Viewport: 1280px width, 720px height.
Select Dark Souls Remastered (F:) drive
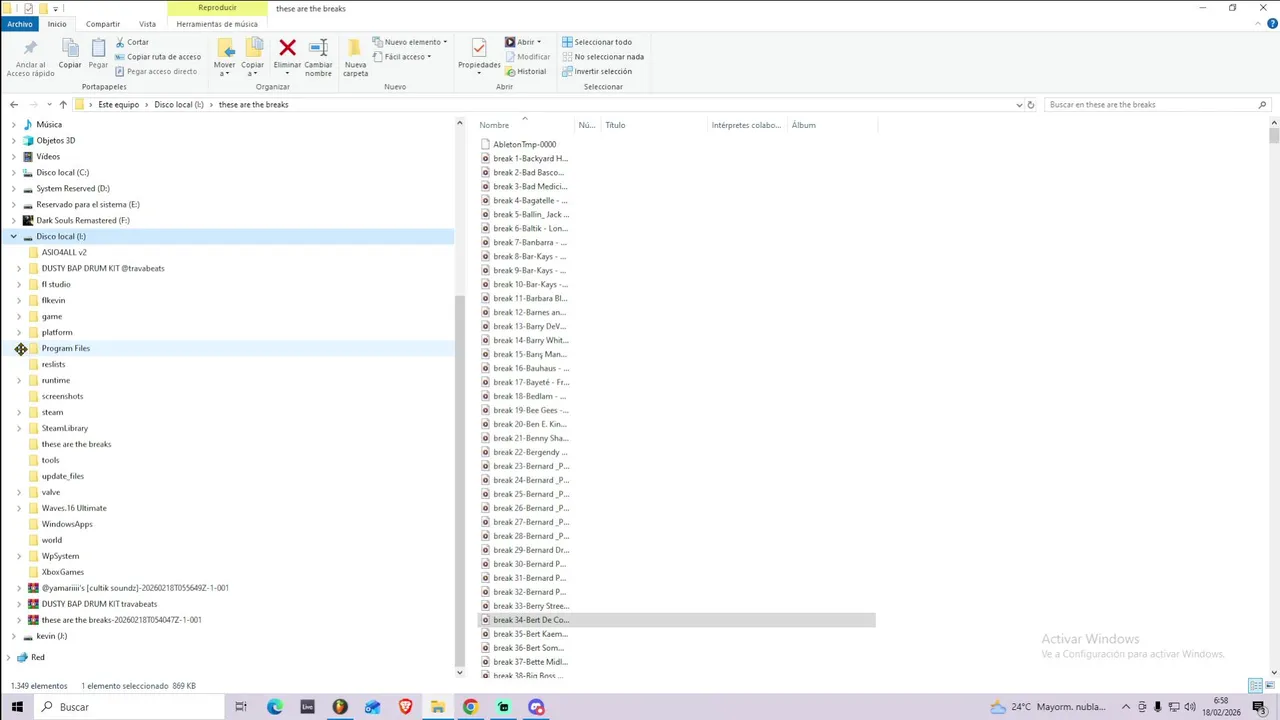(83, 220)
